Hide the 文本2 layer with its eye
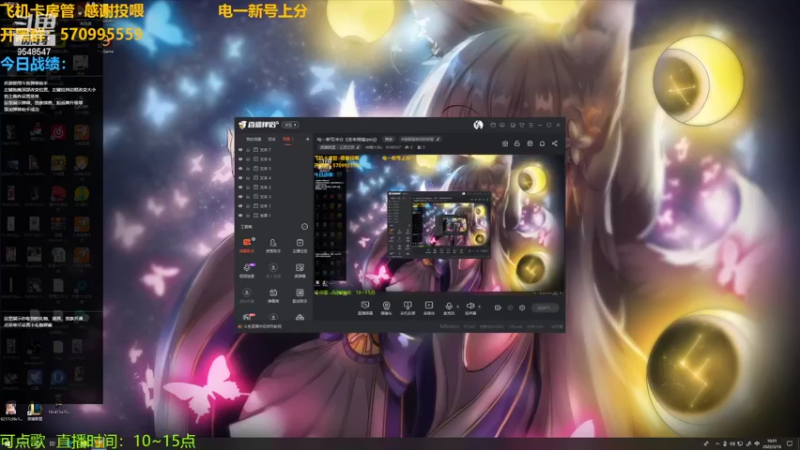800x450 pixels. [240, 187]
